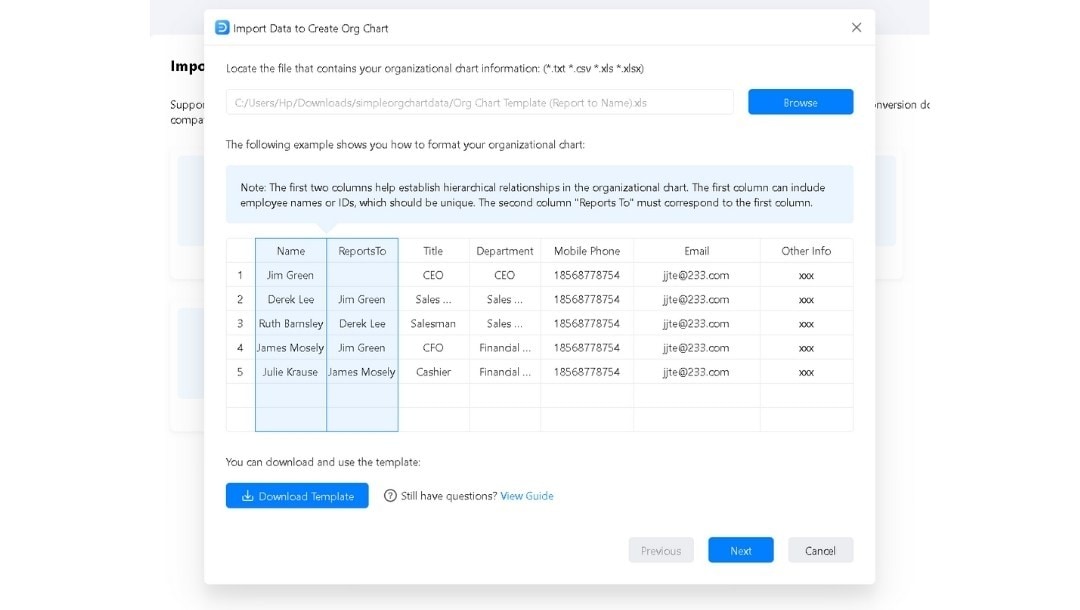Viewport: 1080px width, 610px height.
Task: Click the Download Template button
Action: pyautogui.click(x=296, y=496)
